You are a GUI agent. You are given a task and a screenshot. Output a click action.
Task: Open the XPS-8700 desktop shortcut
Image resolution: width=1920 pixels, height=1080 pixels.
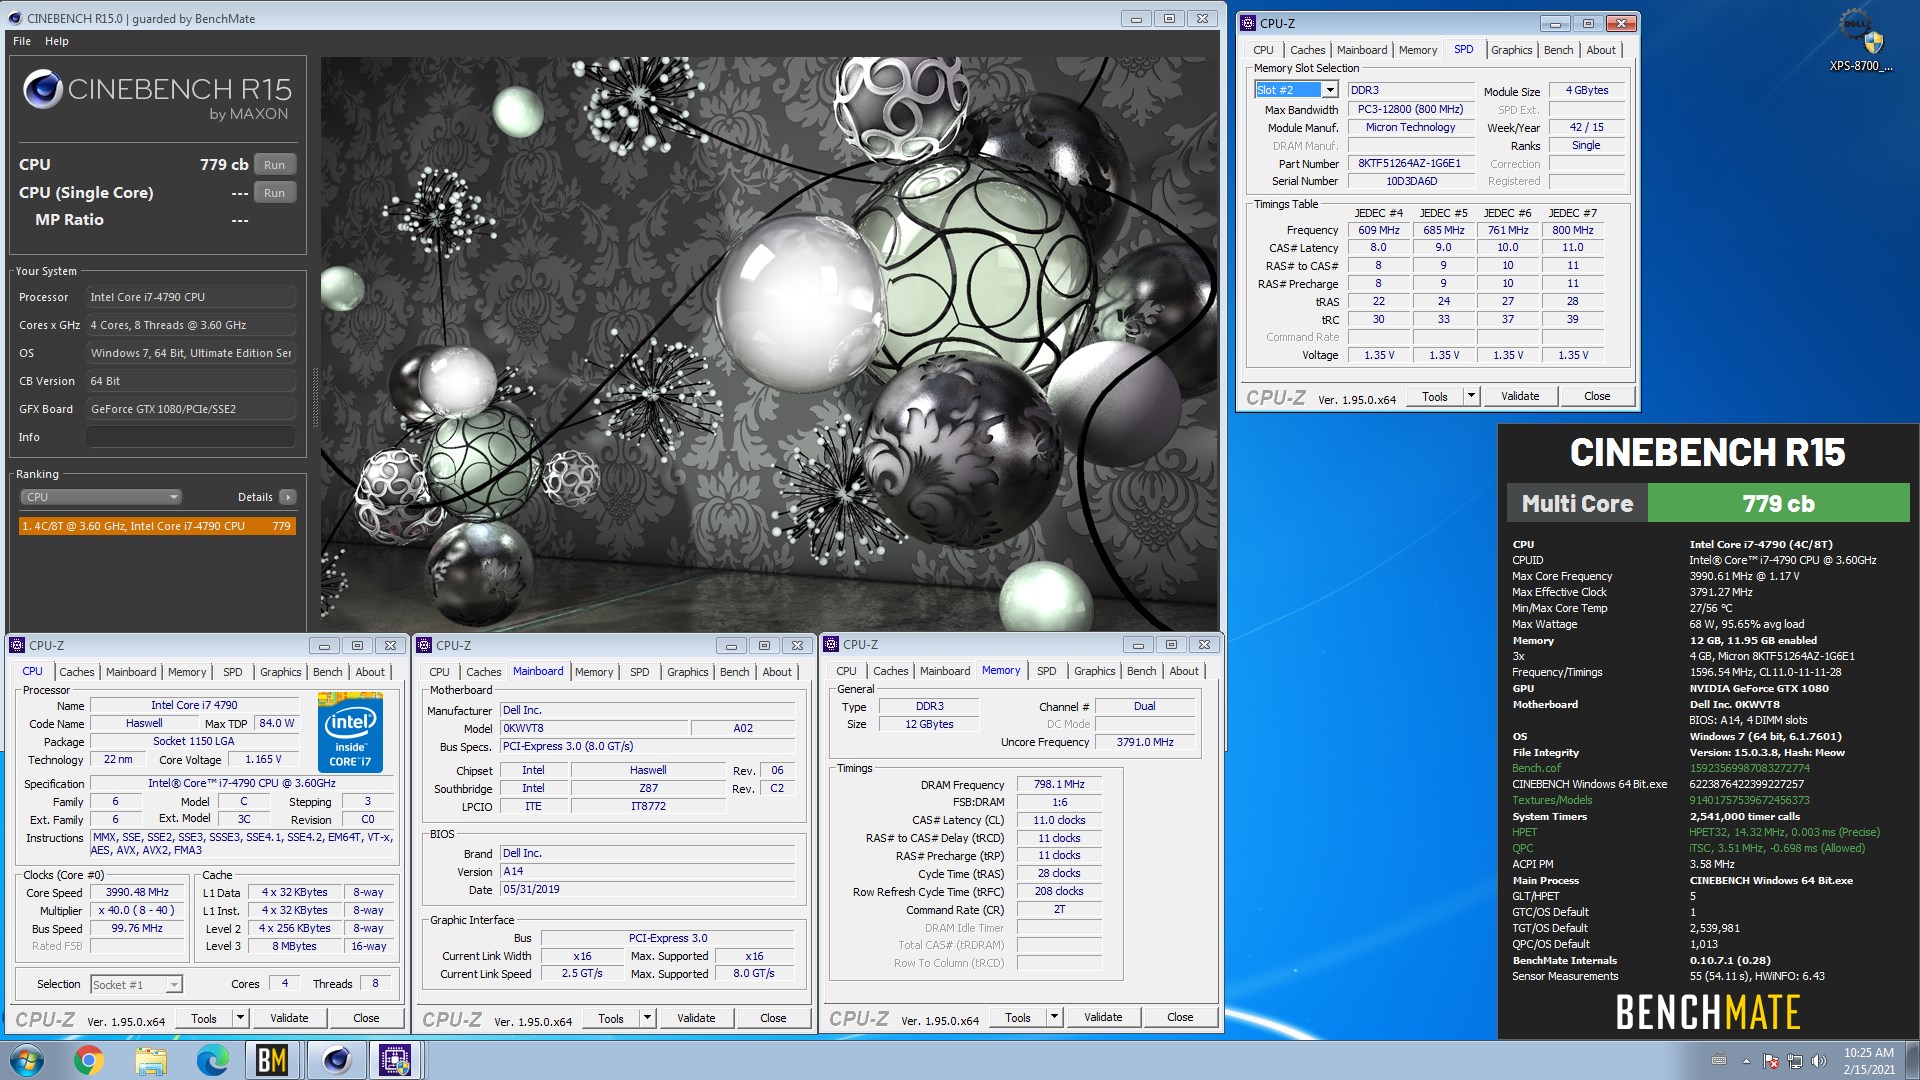[1860, 40]
